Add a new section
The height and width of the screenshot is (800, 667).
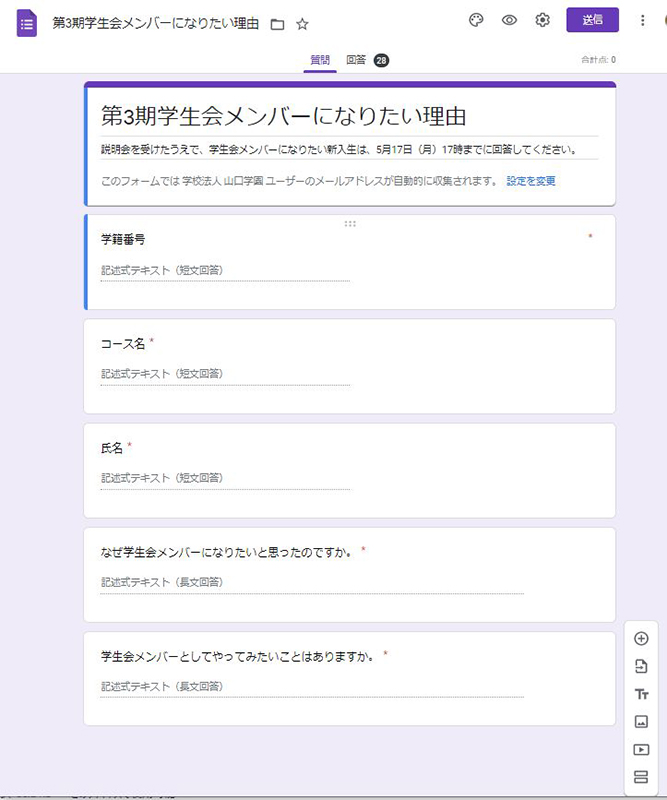coord(641,777)
